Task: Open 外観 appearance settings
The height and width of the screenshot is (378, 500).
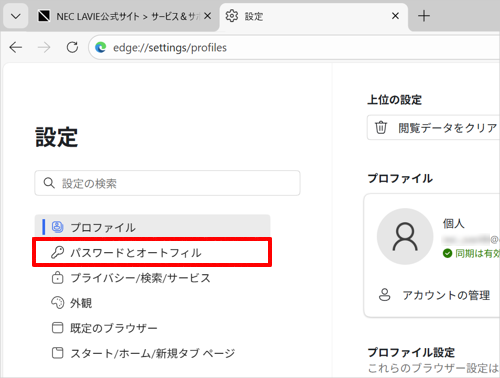Action: pyautogui.click(x=152, y=303)
